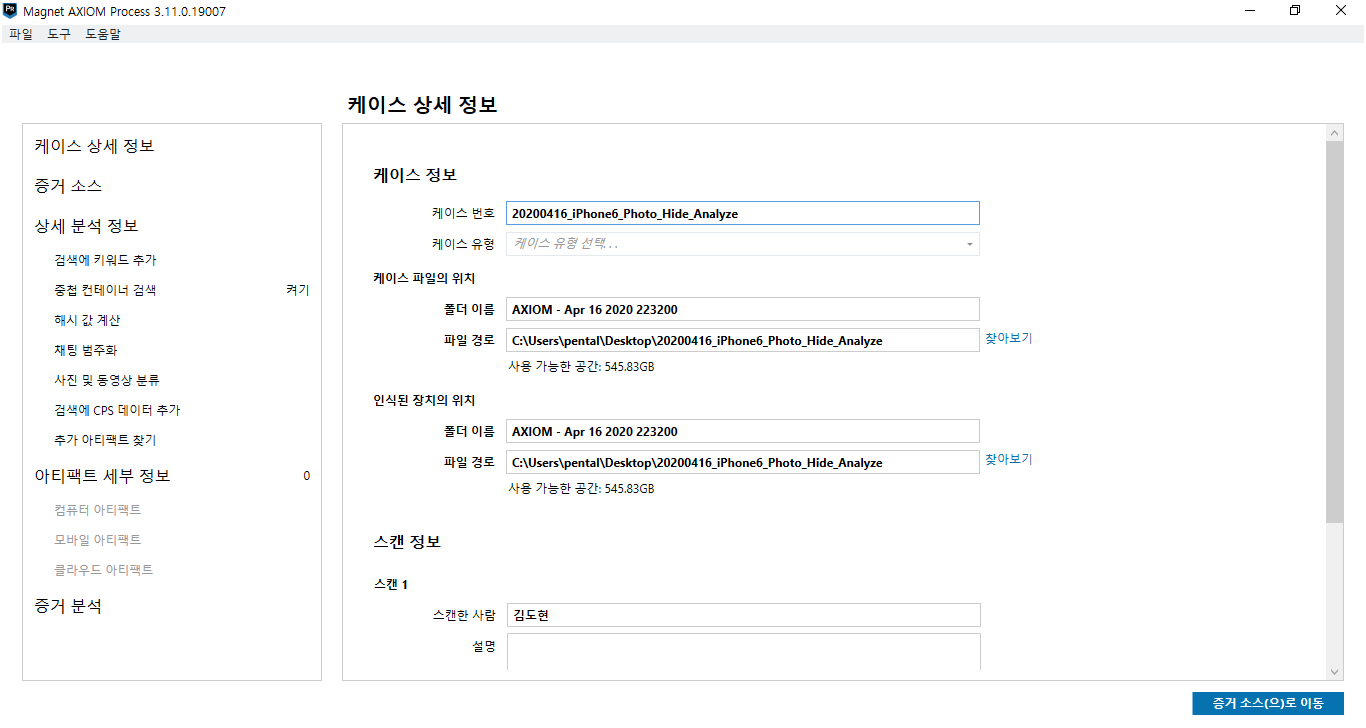
Task: Click 폴더 이름 field under 케이스 파일의 위치
Action: 743,309
